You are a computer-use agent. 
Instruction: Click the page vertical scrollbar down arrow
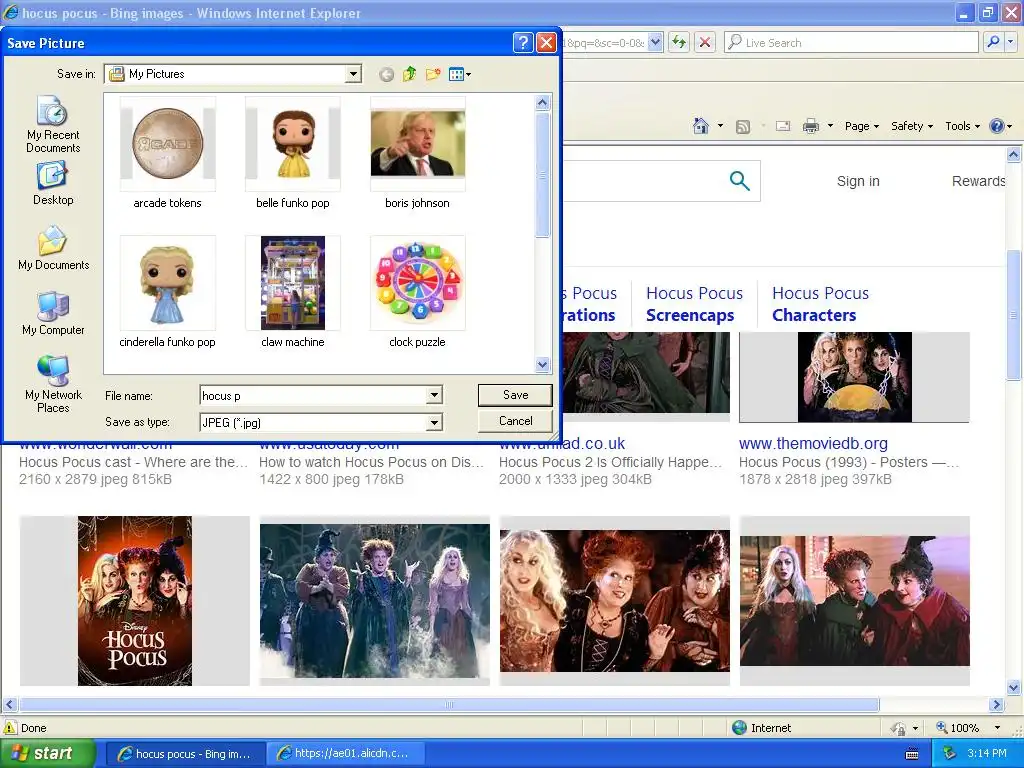(1014, 687)
